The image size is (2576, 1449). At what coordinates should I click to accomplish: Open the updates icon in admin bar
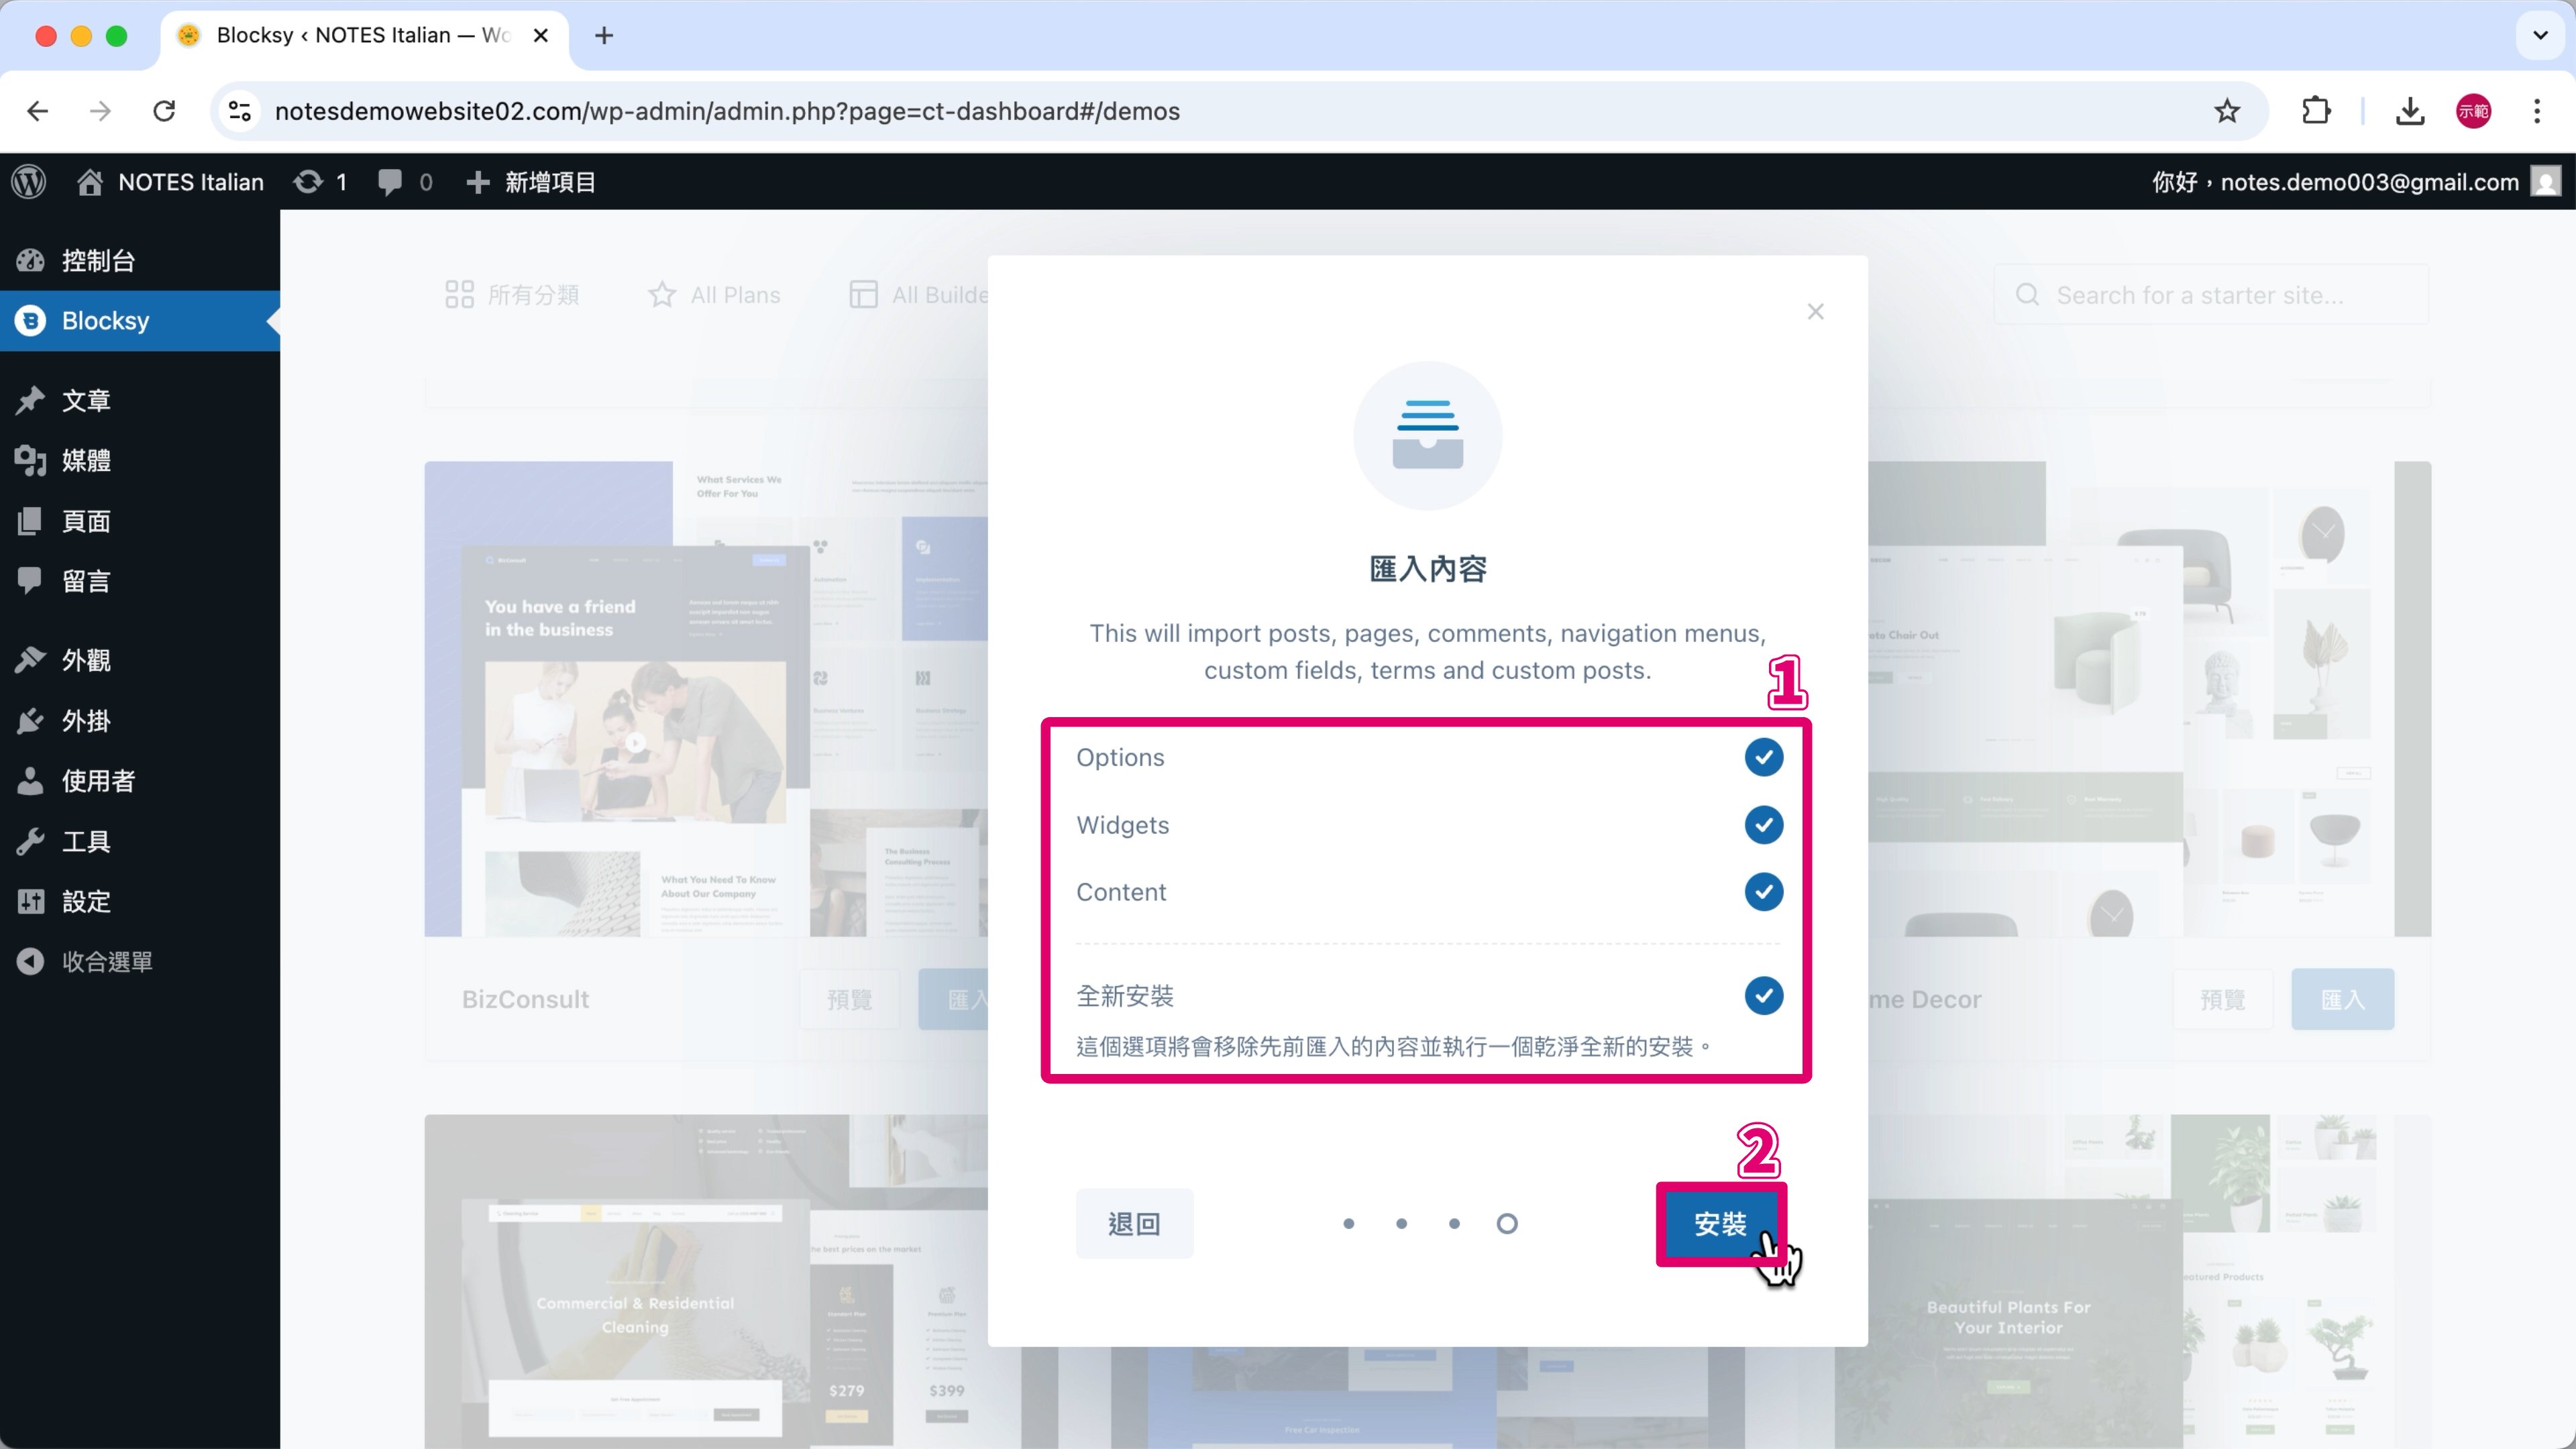(308, 182)
